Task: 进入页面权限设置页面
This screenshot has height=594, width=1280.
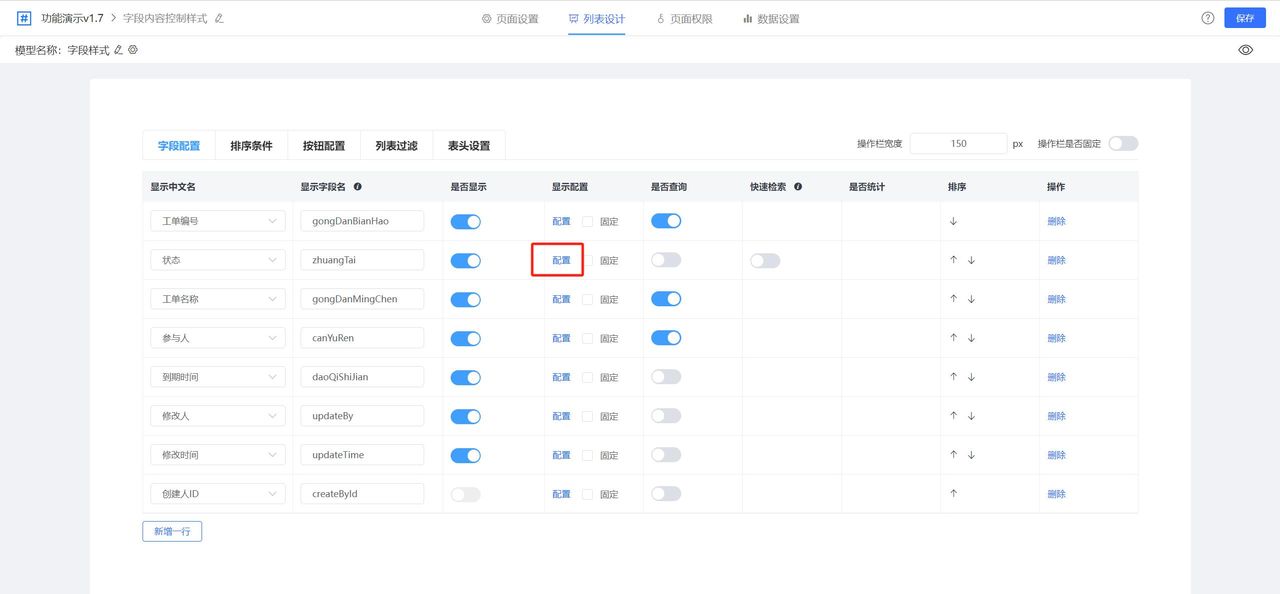Action: [683, 17]
